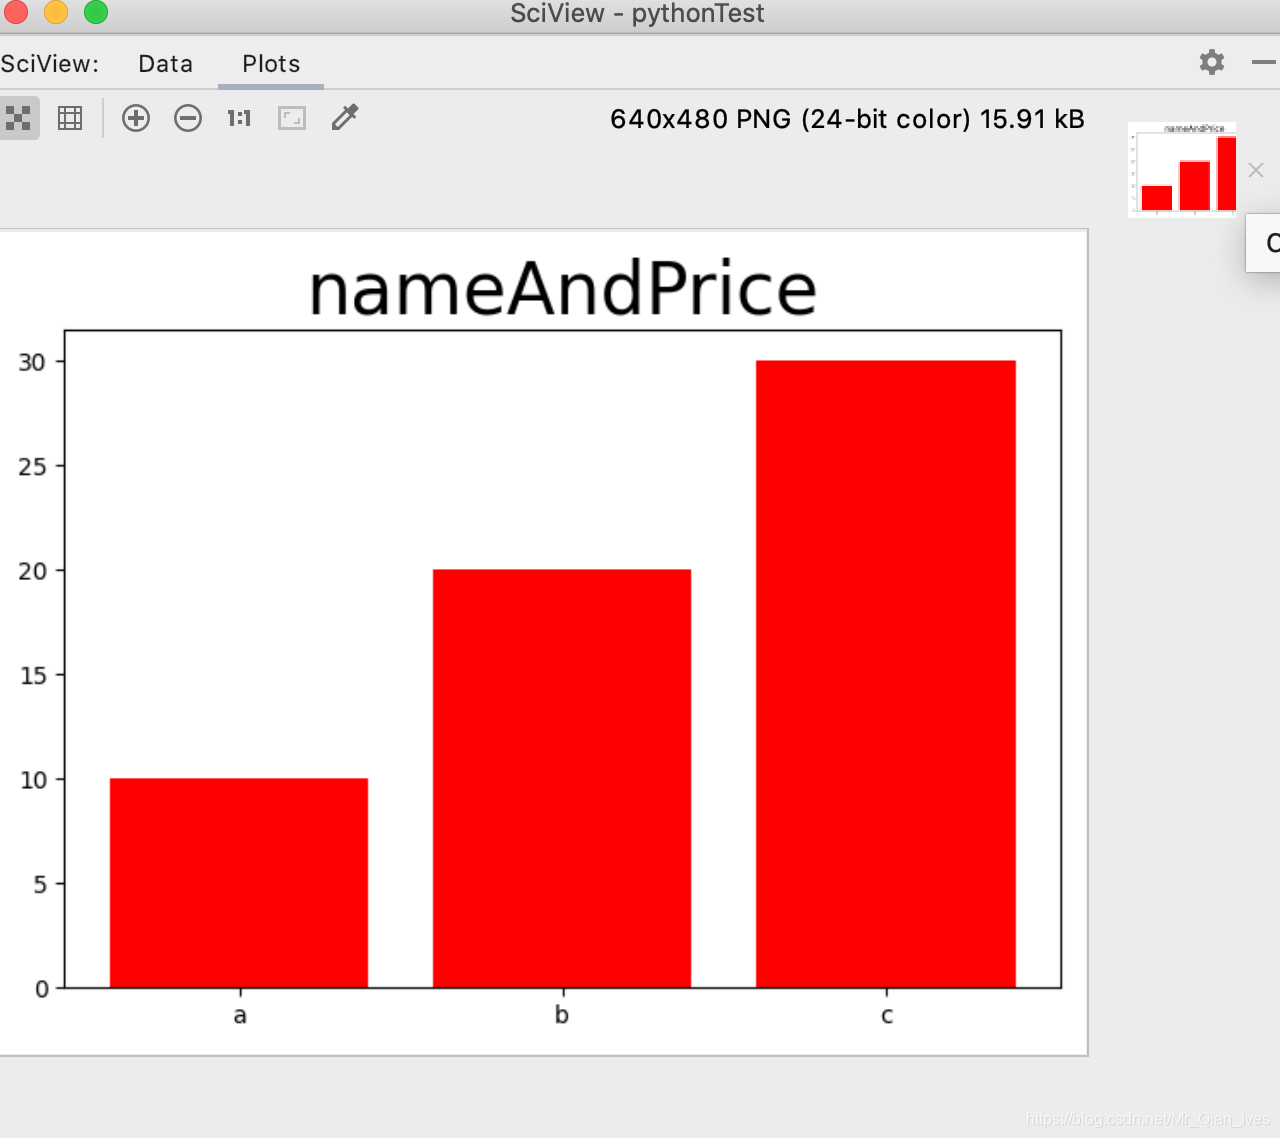This screenshot has width=1280, height=1138.
Task: Click the red bar labeled a
Action: [x=239, y=883]
